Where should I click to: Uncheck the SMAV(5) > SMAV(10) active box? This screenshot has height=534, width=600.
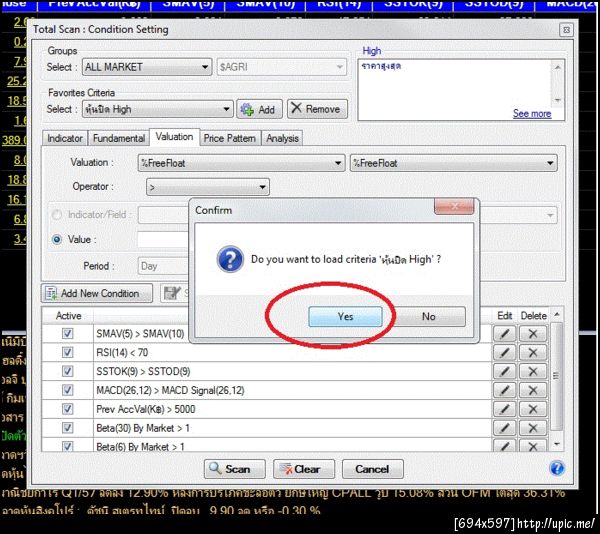tap(68, 333)
